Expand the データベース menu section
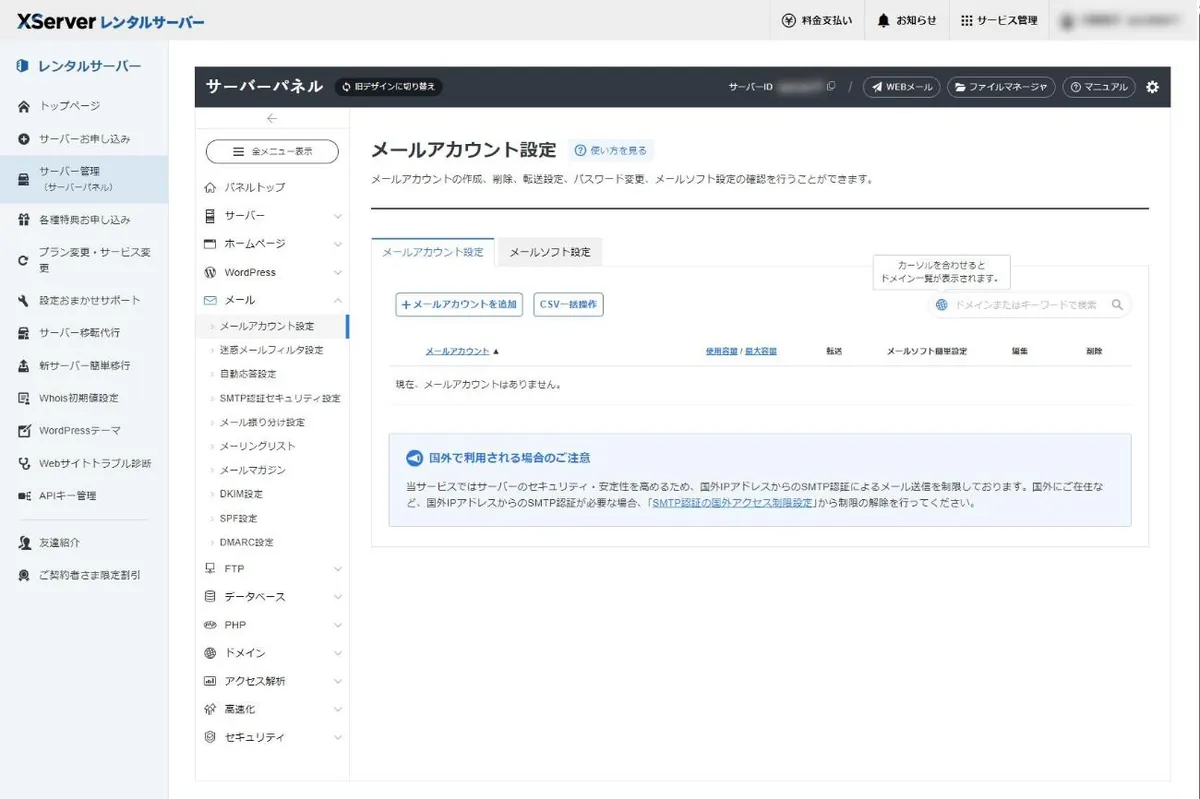The width and height of the screenshot is (1200, 799). point(272,597)
